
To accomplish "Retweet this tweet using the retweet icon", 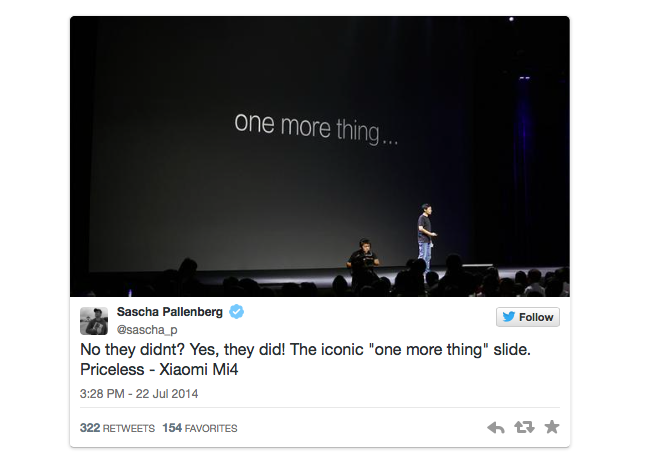I will pyautogui.click(x=524, y=427).
